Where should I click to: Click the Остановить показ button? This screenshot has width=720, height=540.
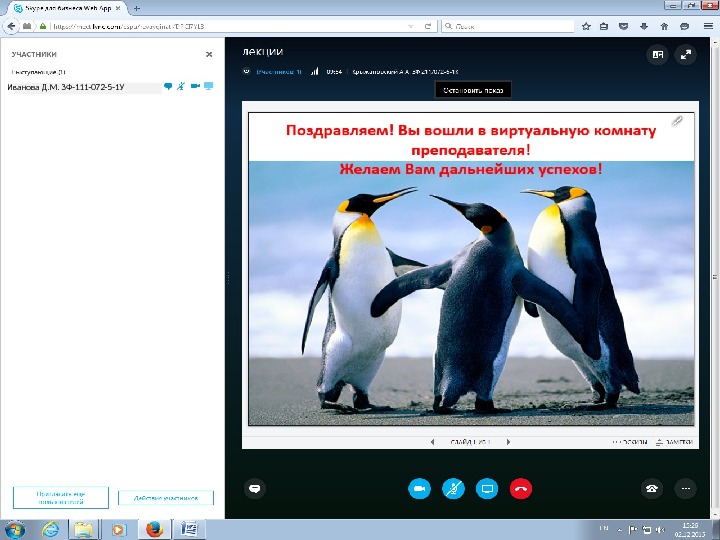coord(473,90)
